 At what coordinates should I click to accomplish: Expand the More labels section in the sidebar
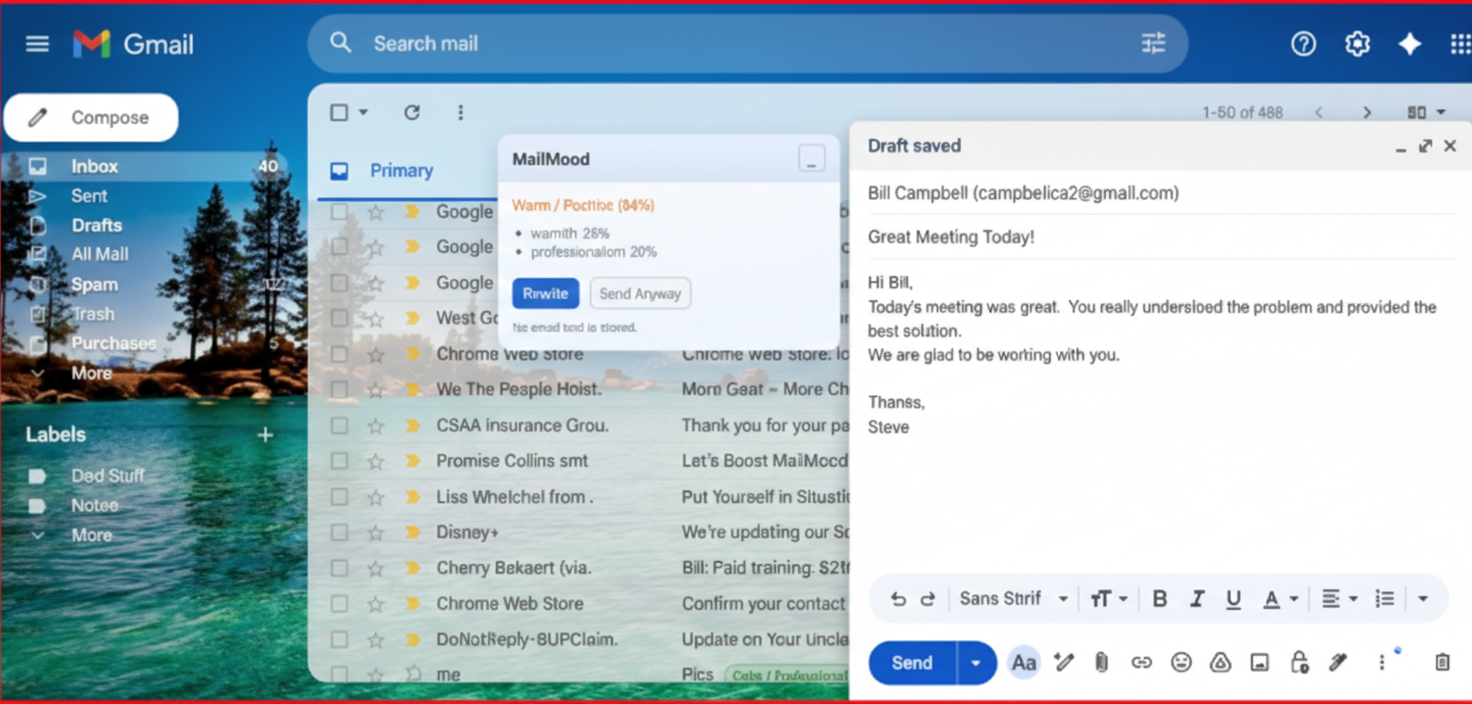92,536
